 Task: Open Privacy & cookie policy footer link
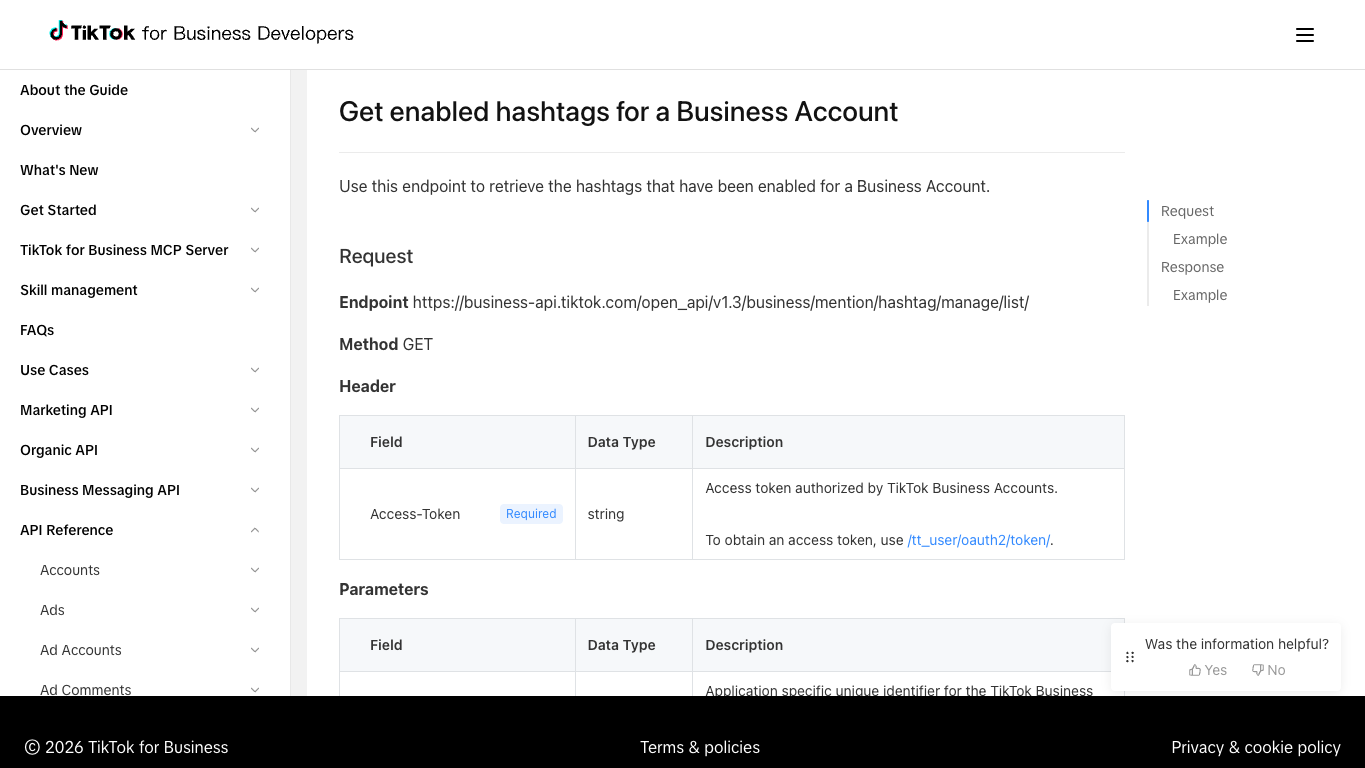click(1256, 747)
